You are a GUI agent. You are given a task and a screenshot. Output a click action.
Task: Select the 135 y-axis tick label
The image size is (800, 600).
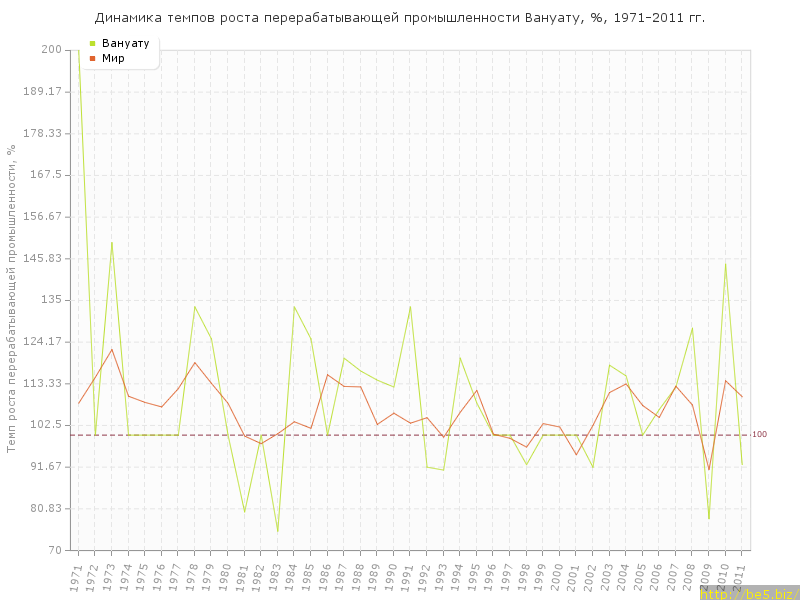[x=51, y=300]
